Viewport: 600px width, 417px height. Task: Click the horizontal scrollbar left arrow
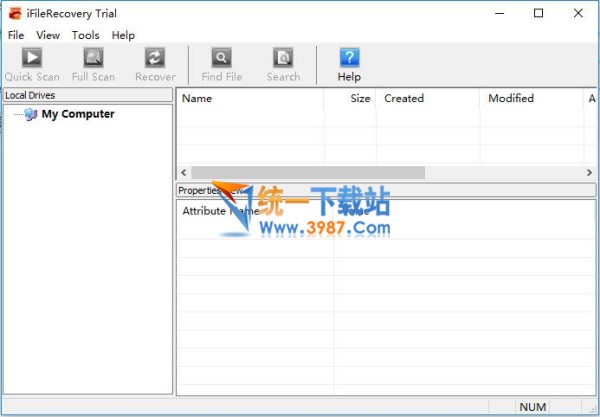[183, 173]
